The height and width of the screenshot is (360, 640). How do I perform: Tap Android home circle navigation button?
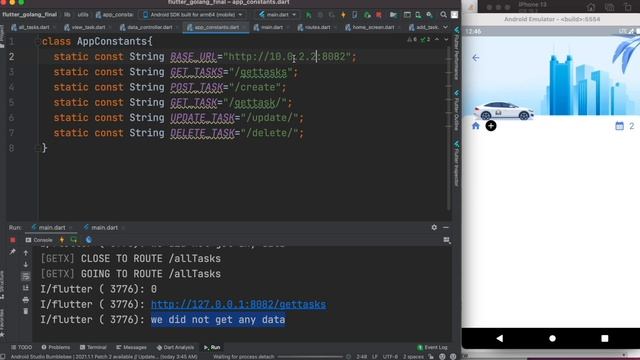[552, 338]
